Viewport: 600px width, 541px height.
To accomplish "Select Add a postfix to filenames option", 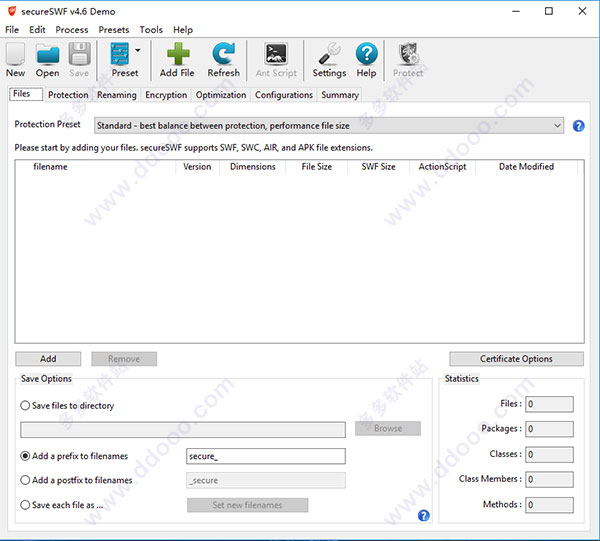I will 25,481.
